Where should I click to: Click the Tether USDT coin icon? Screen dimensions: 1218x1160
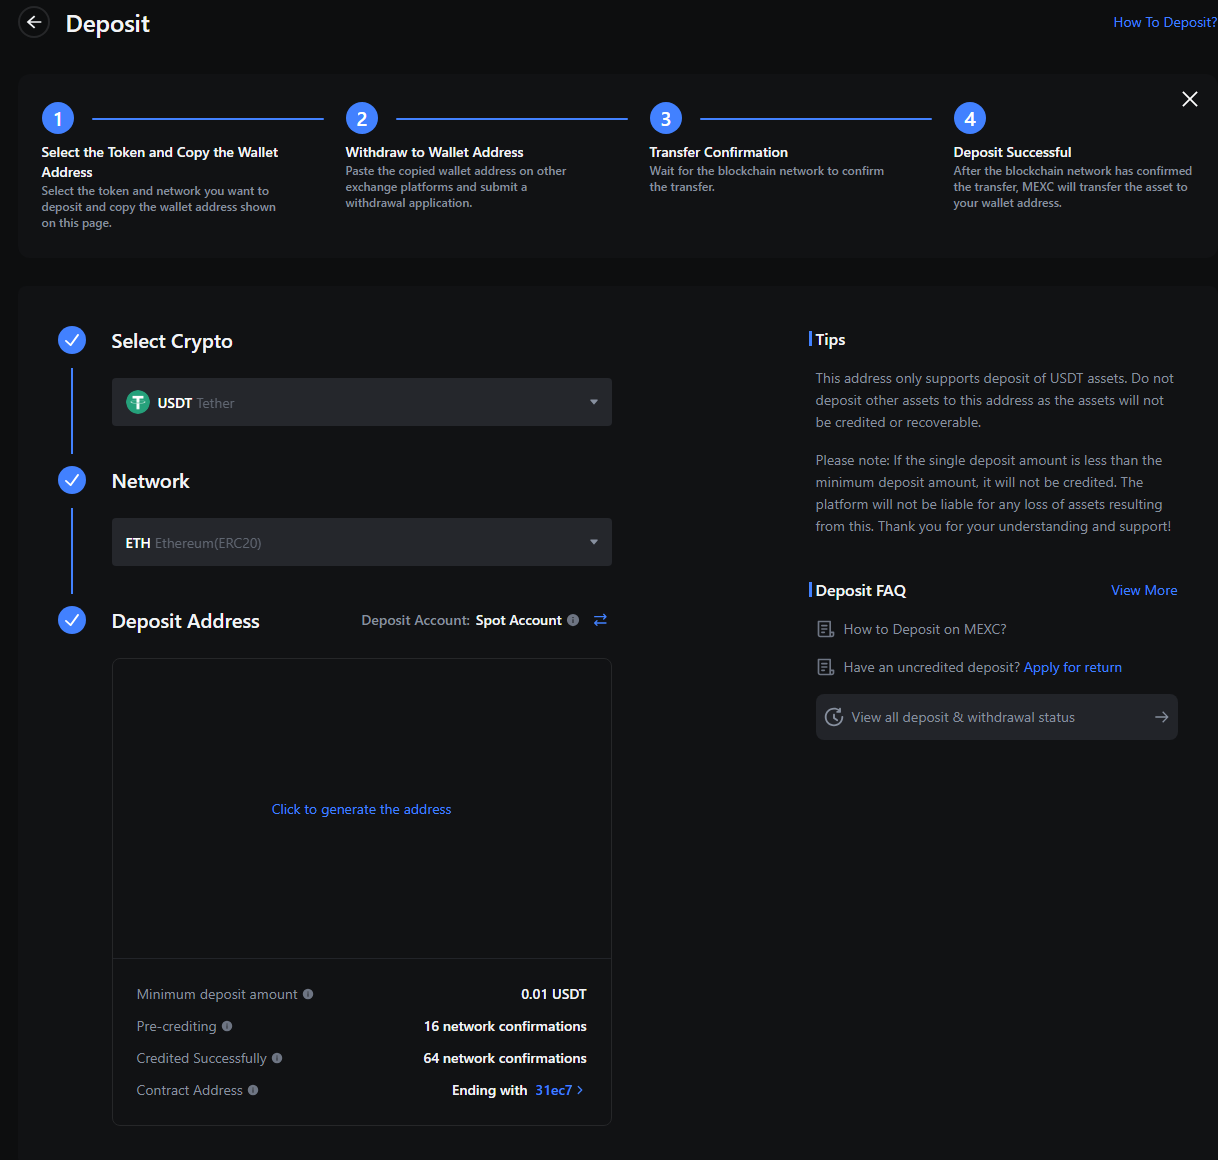pyautogui.click(x=138, y=402)
